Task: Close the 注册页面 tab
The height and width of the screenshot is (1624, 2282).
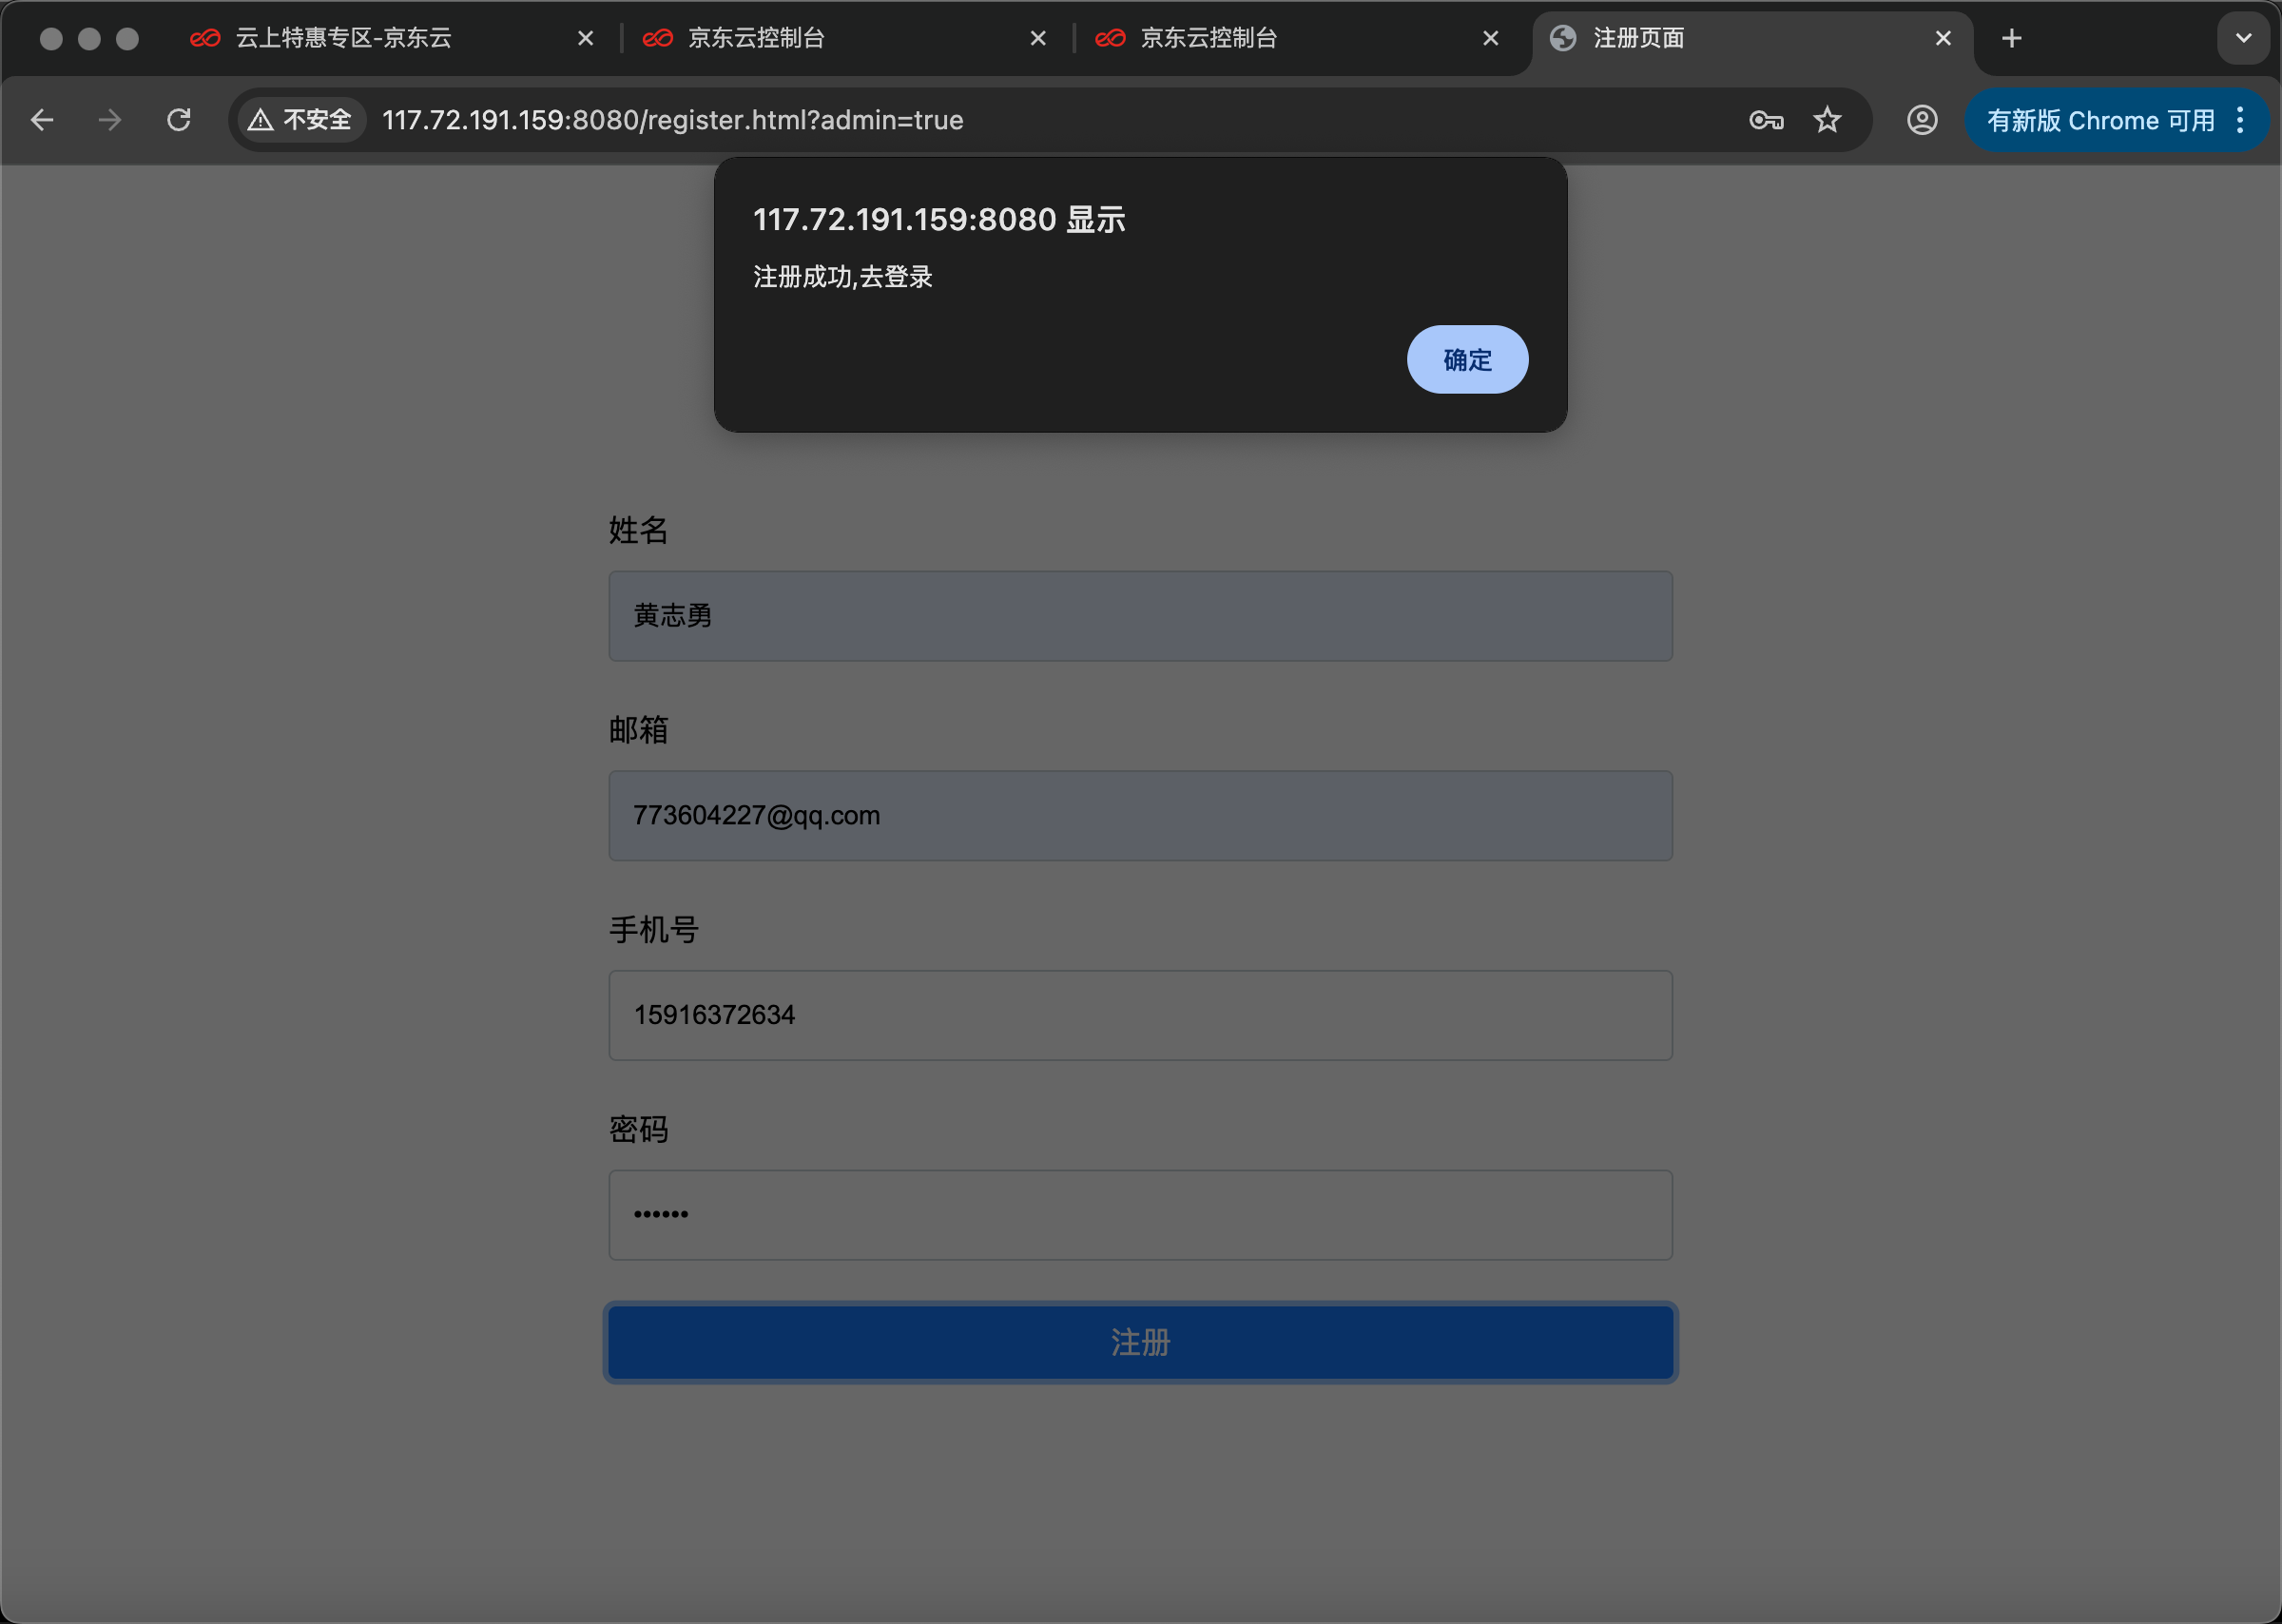Action: (x=1943, y=38)
